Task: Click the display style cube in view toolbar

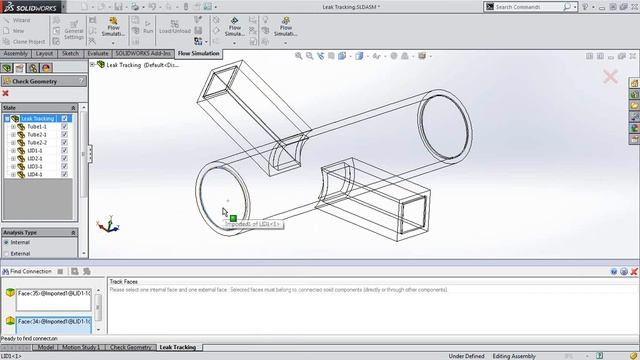Action: click(x=359, y=56)
